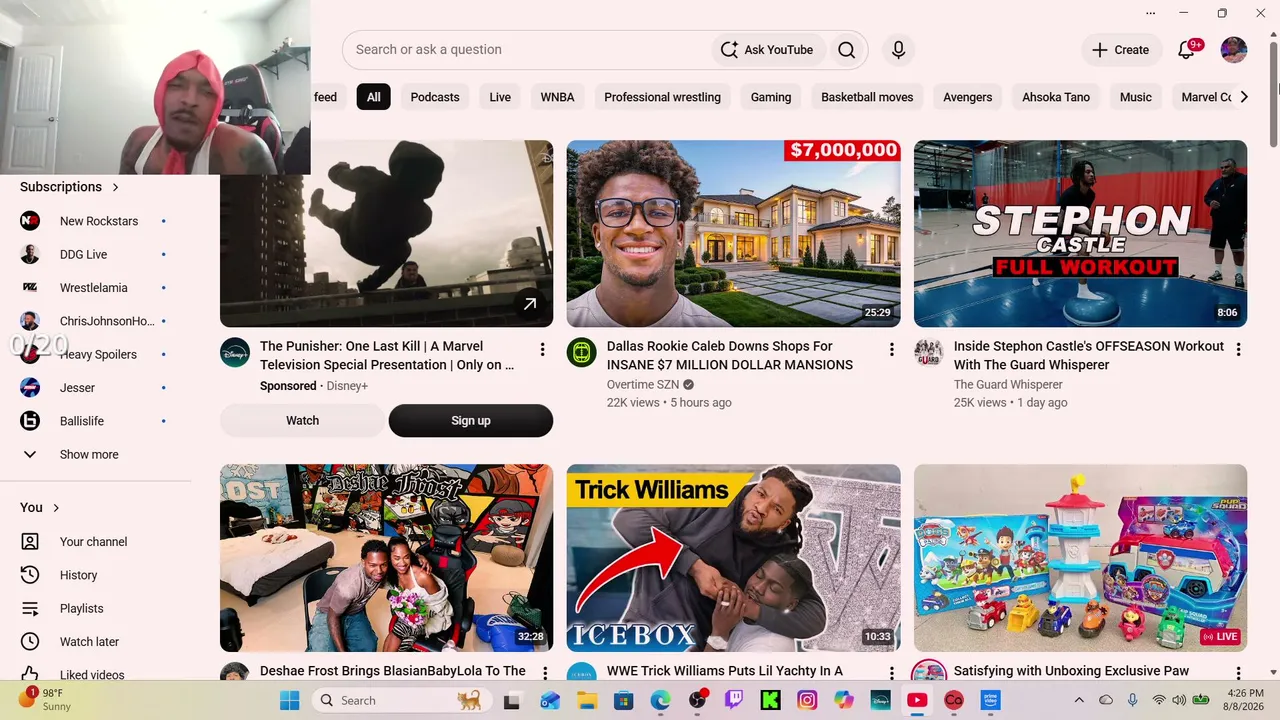Select the WNBA filter chip
The height and width of the screenshot is (720, 1280).
point(558,97)
